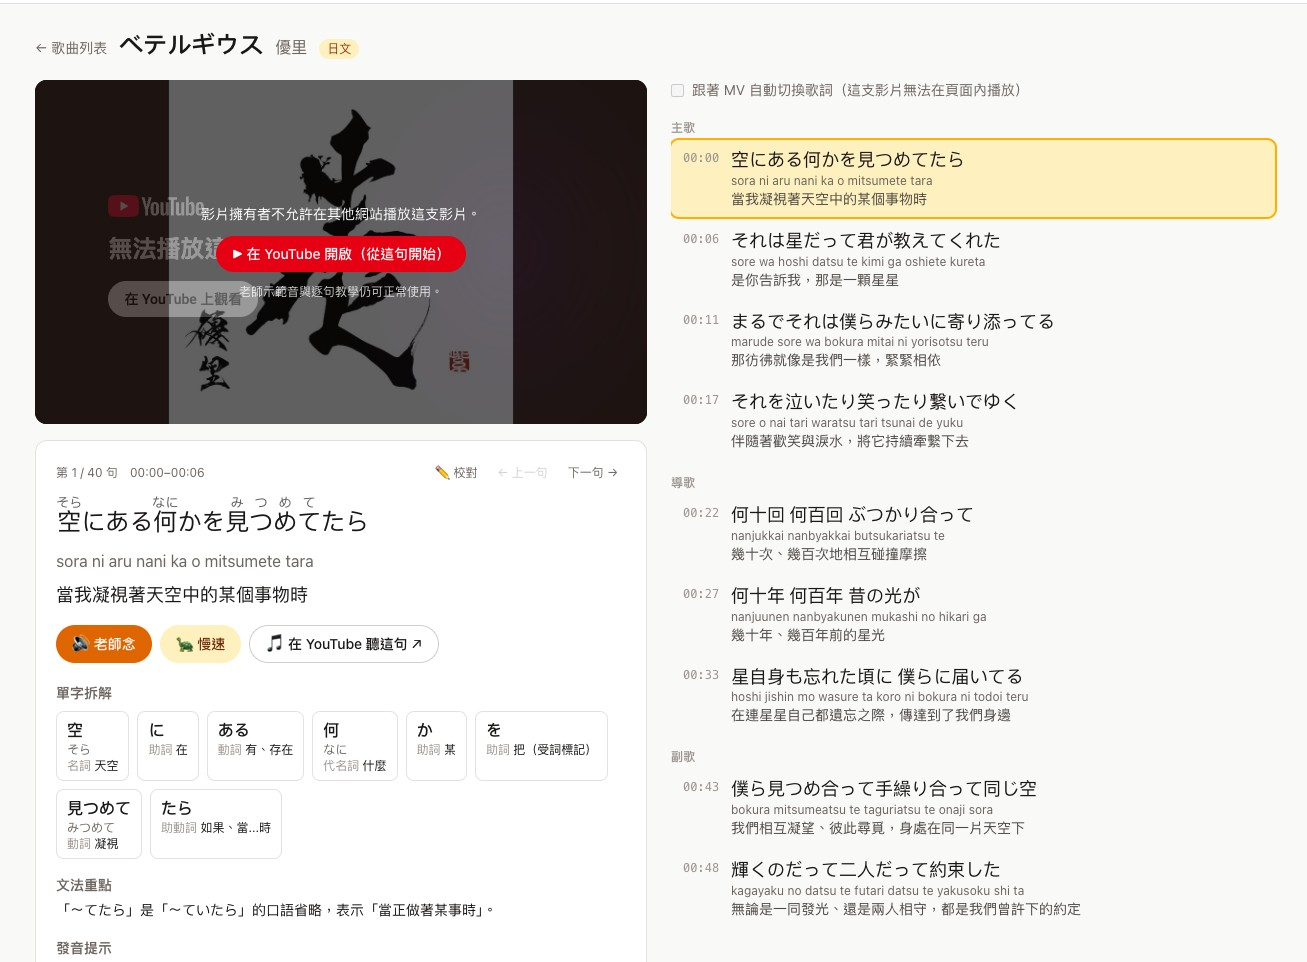Click the 導歌 section label

pyautogui.click(x=683, y=483)
